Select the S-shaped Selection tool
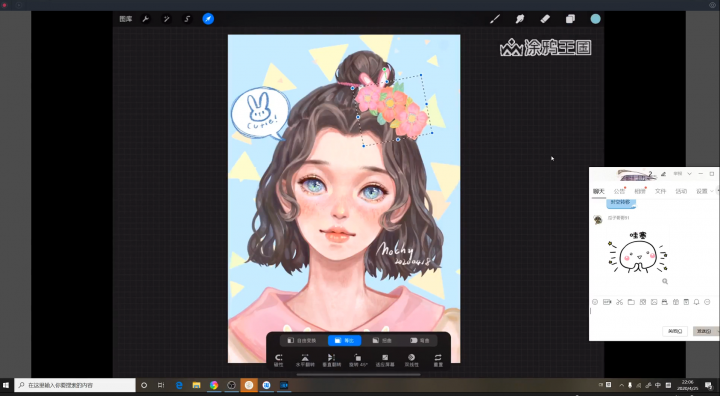 [187, 19]
